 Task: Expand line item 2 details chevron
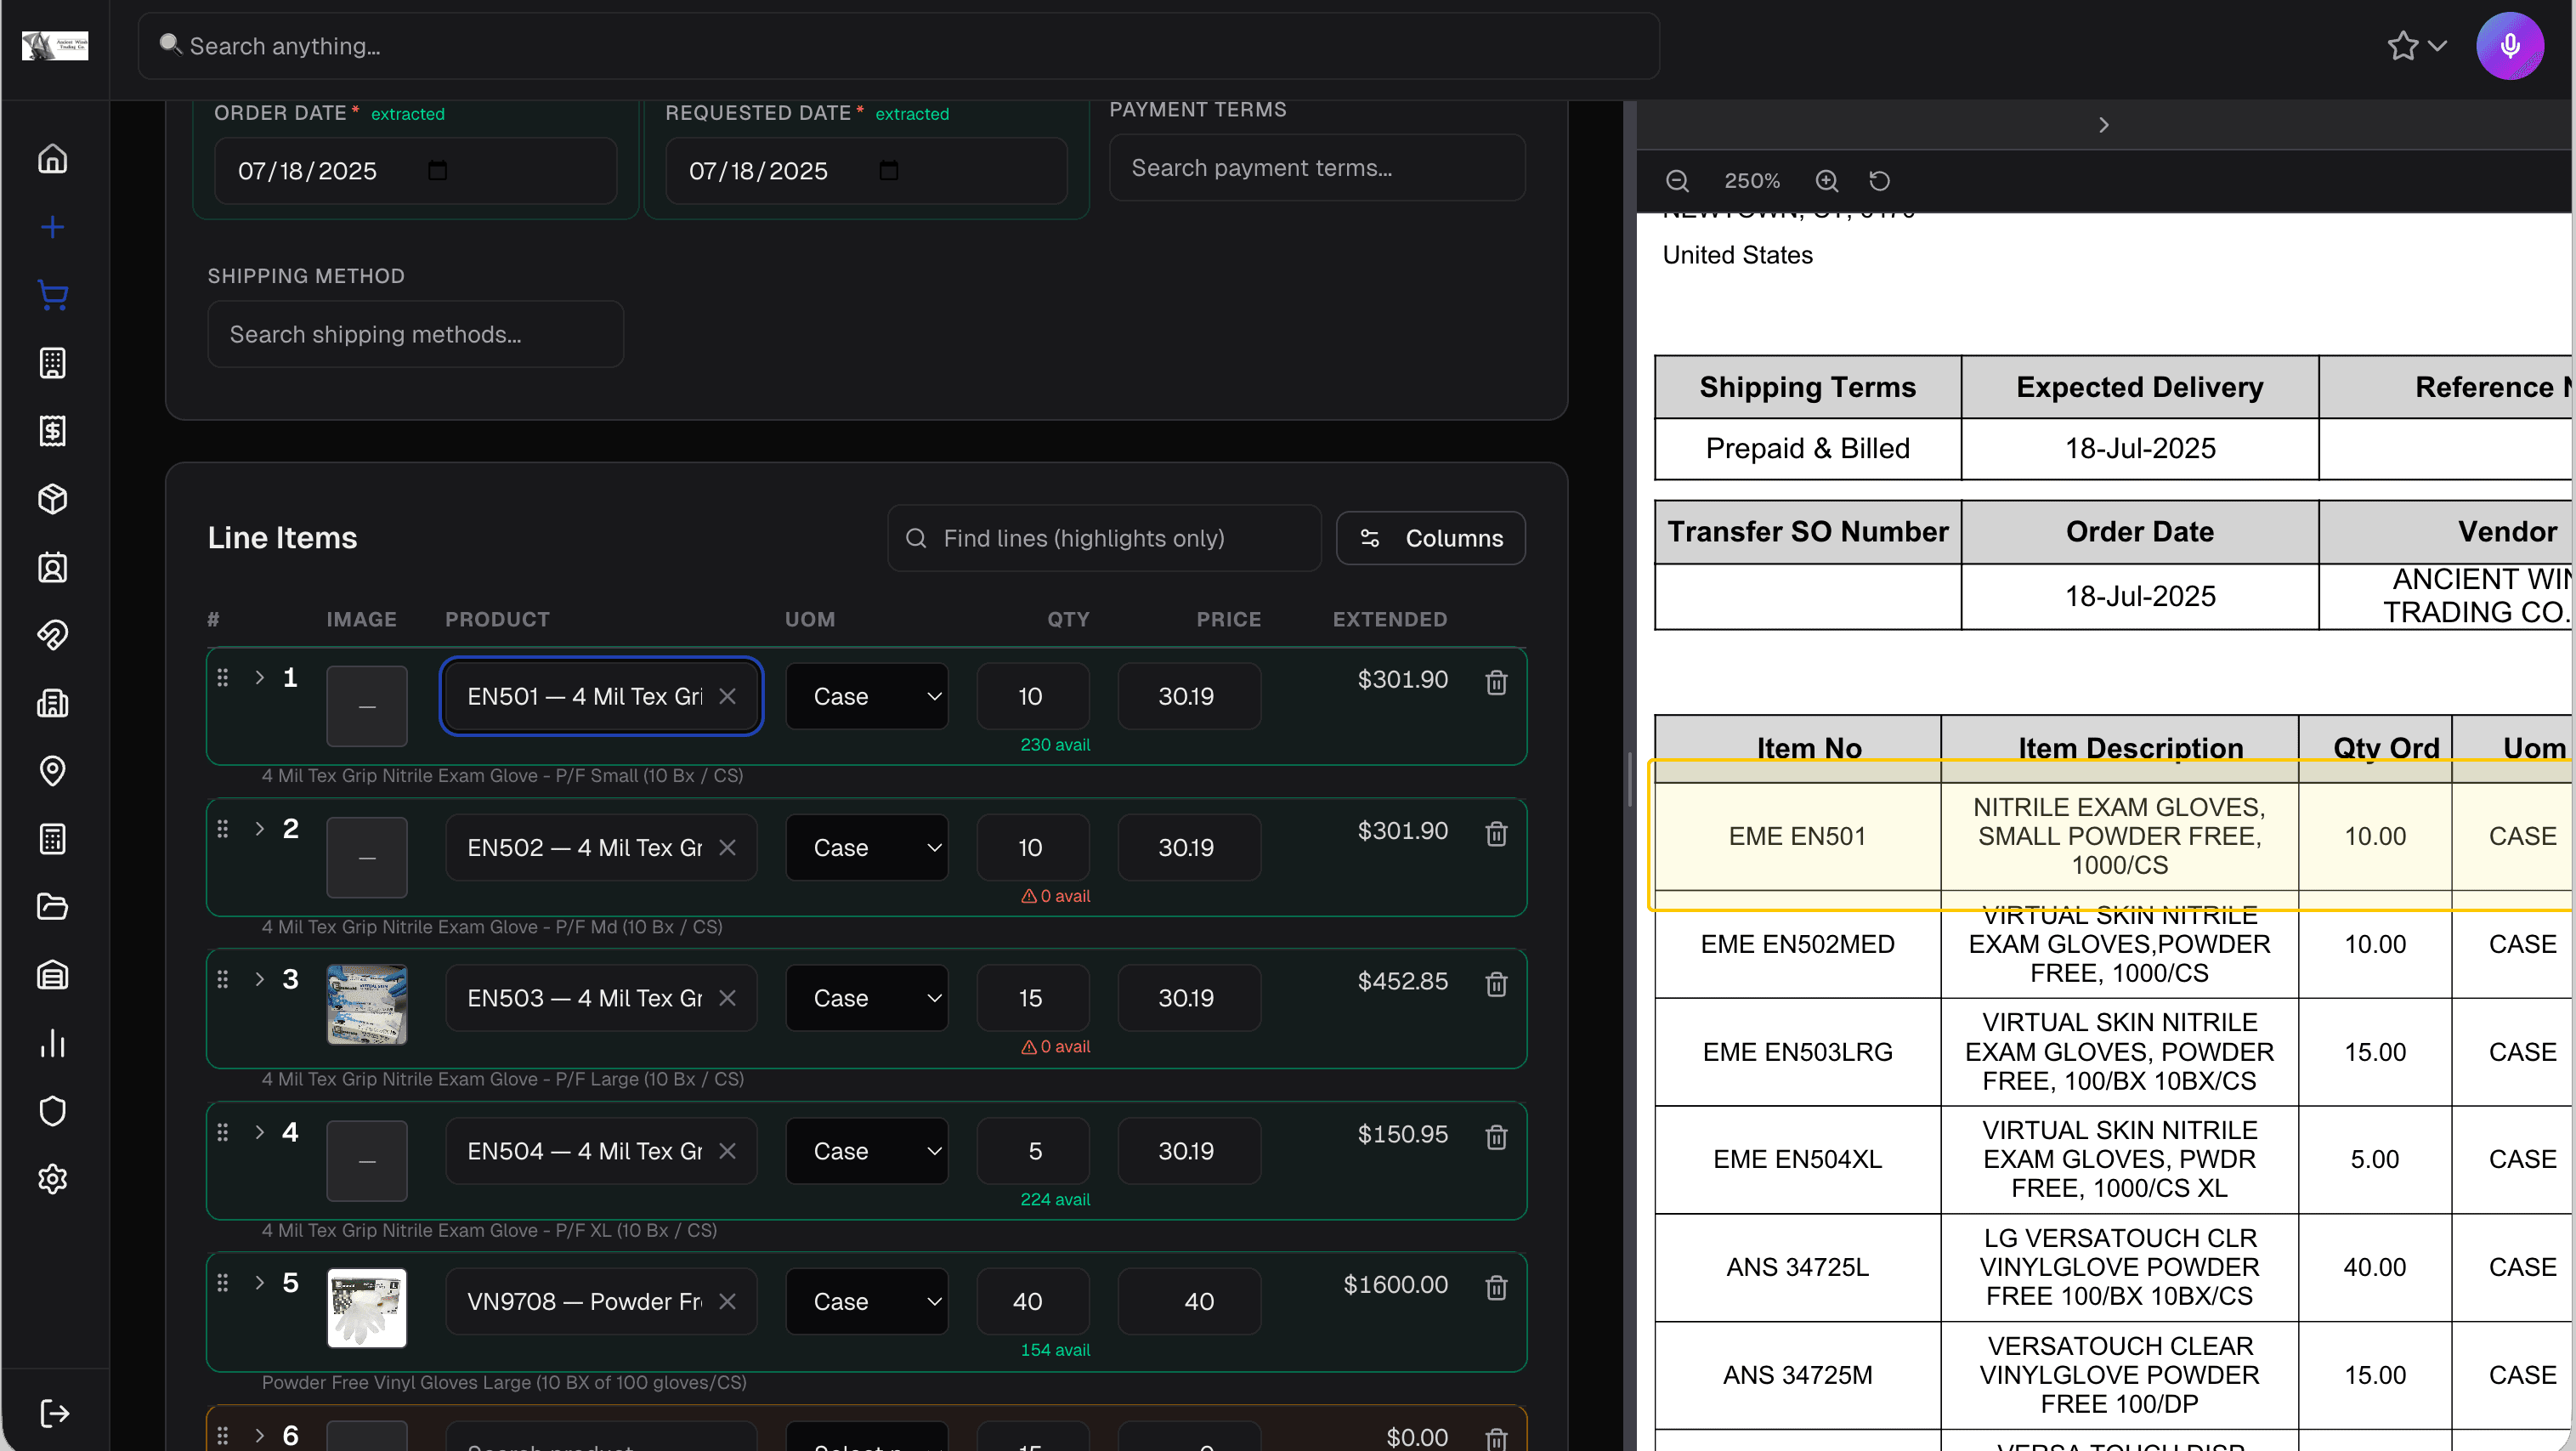pos(260,828)
